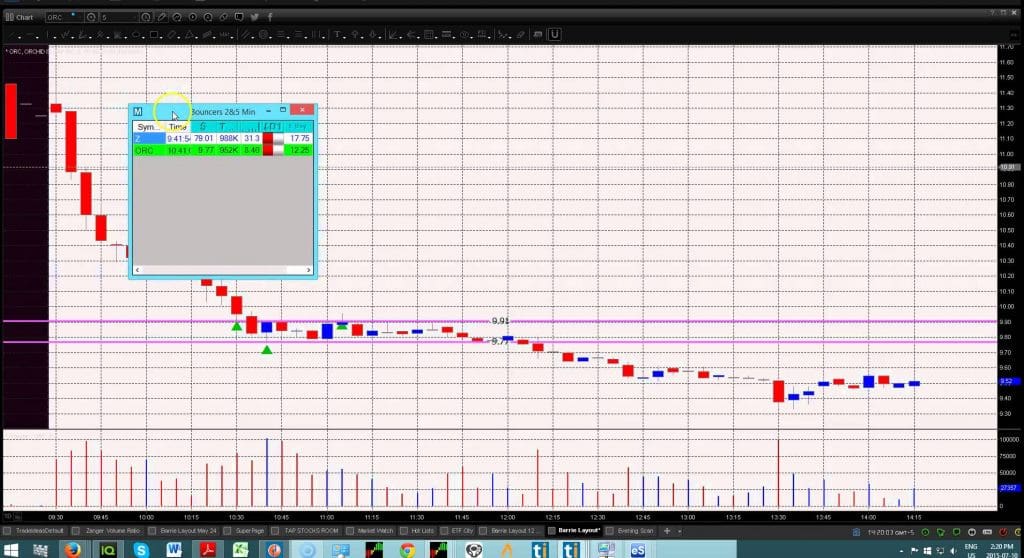The image size is (1024, 558).
Task: Open the IQ app from the taskbar
Action: coord(107,550)
